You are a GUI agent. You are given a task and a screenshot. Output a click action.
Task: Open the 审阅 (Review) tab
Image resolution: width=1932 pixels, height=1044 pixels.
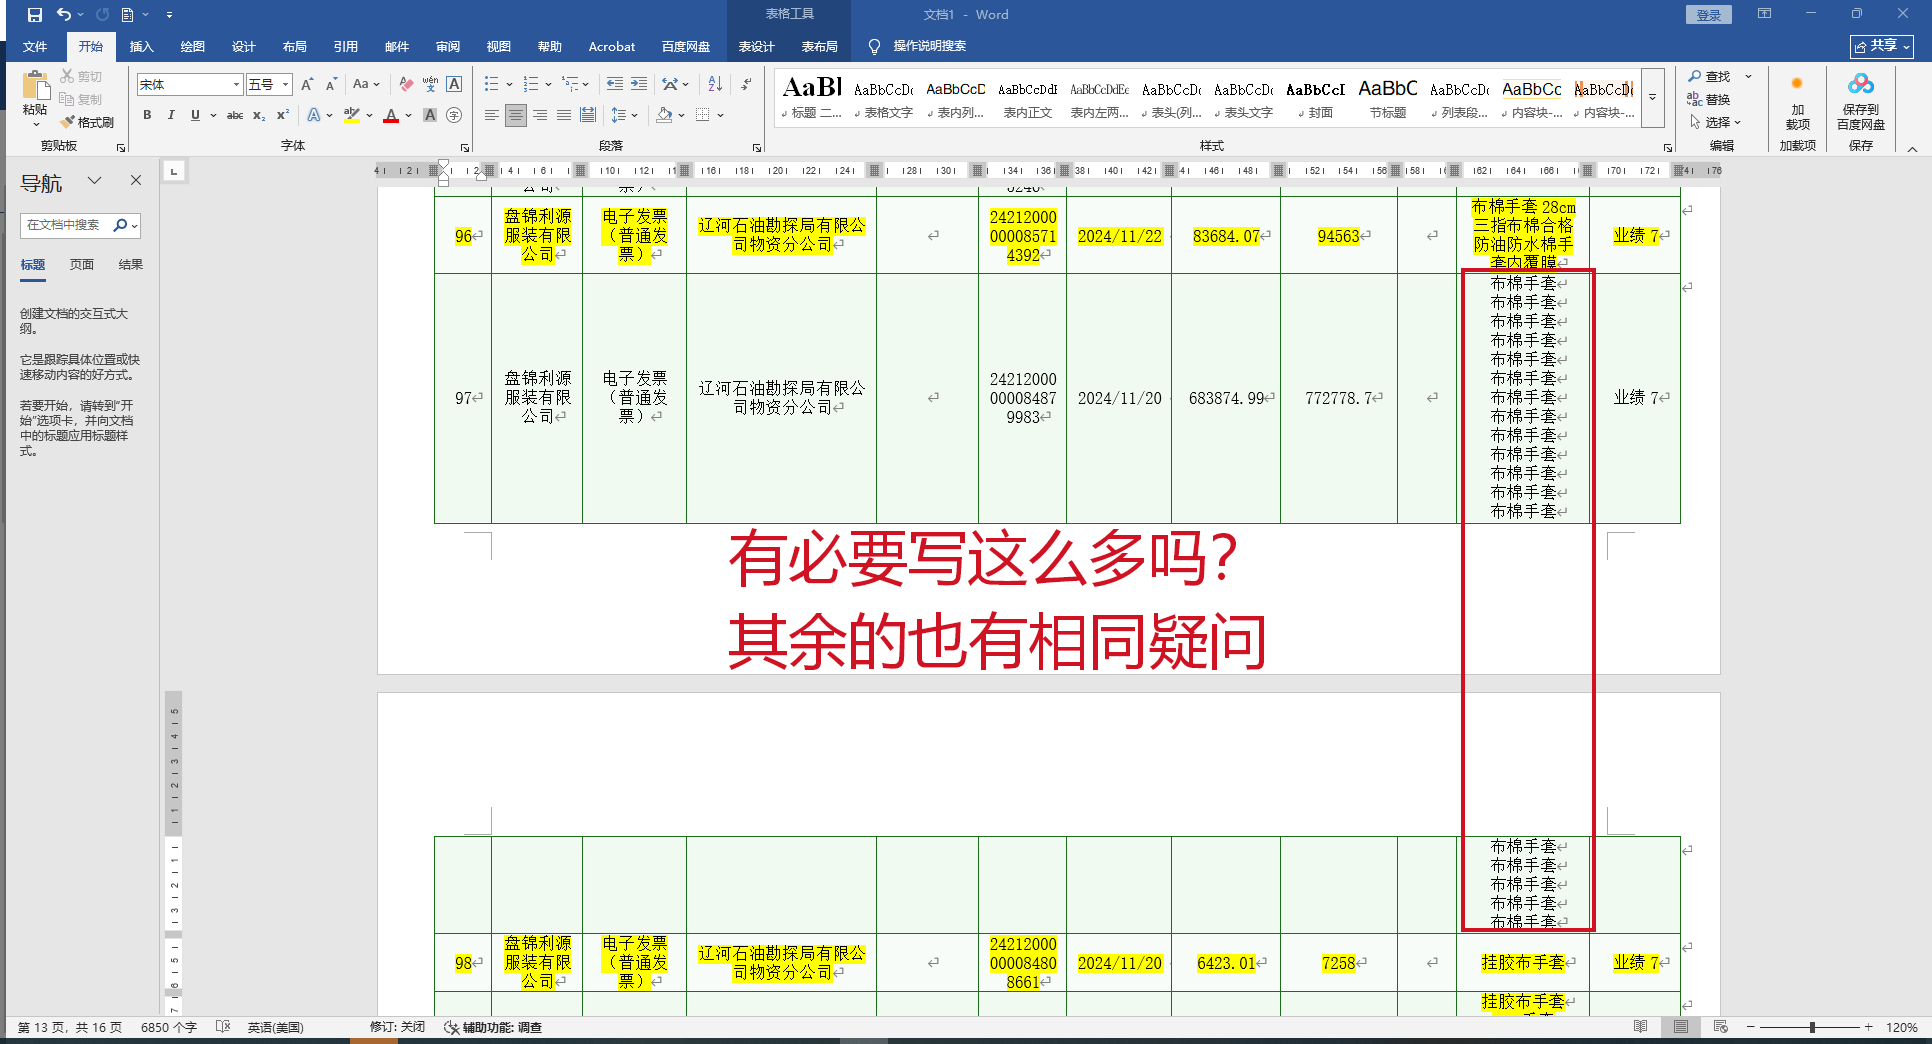click(448, 46)
